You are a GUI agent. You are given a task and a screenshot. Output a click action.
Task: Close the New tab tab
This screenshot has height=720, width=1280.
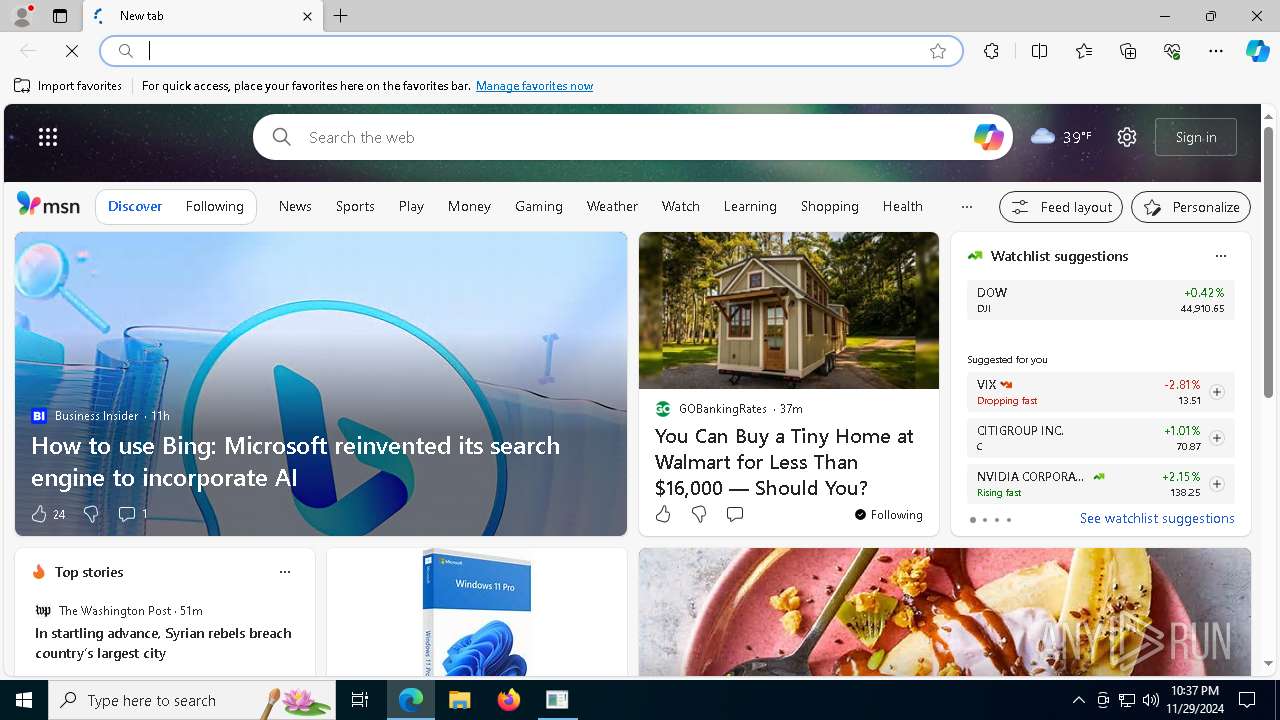(308, 16)
